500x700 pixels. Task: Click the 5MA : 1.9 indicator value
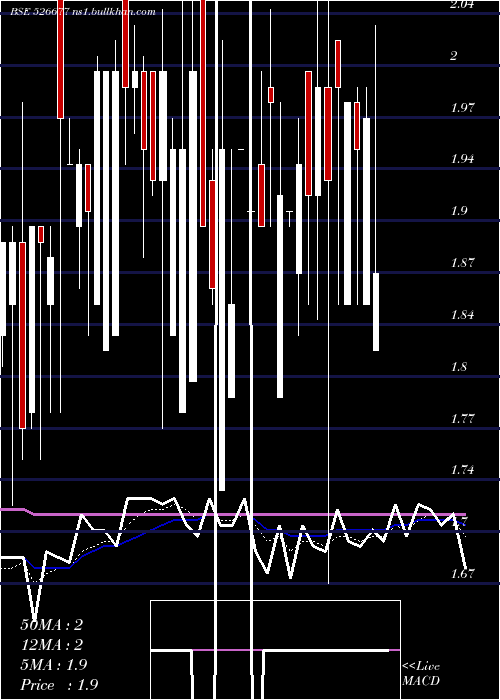tap(54, 665)
